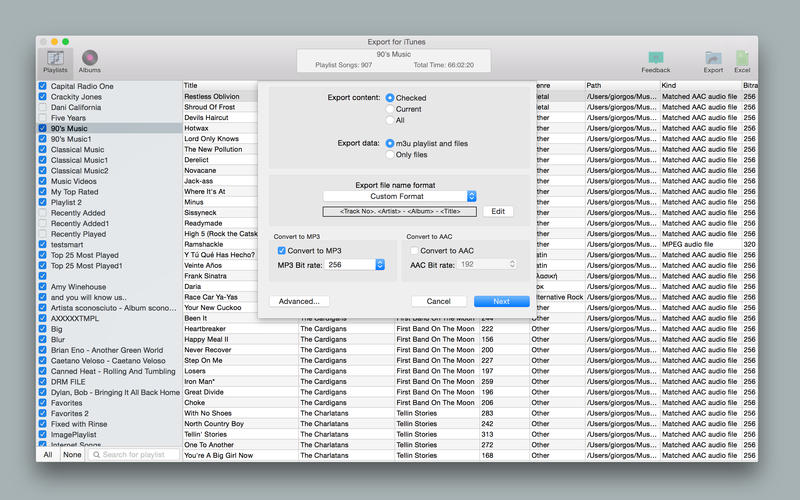Screen dimensions: 800x500
Task: Select the song Restless Oblivion
Action: 212,96
